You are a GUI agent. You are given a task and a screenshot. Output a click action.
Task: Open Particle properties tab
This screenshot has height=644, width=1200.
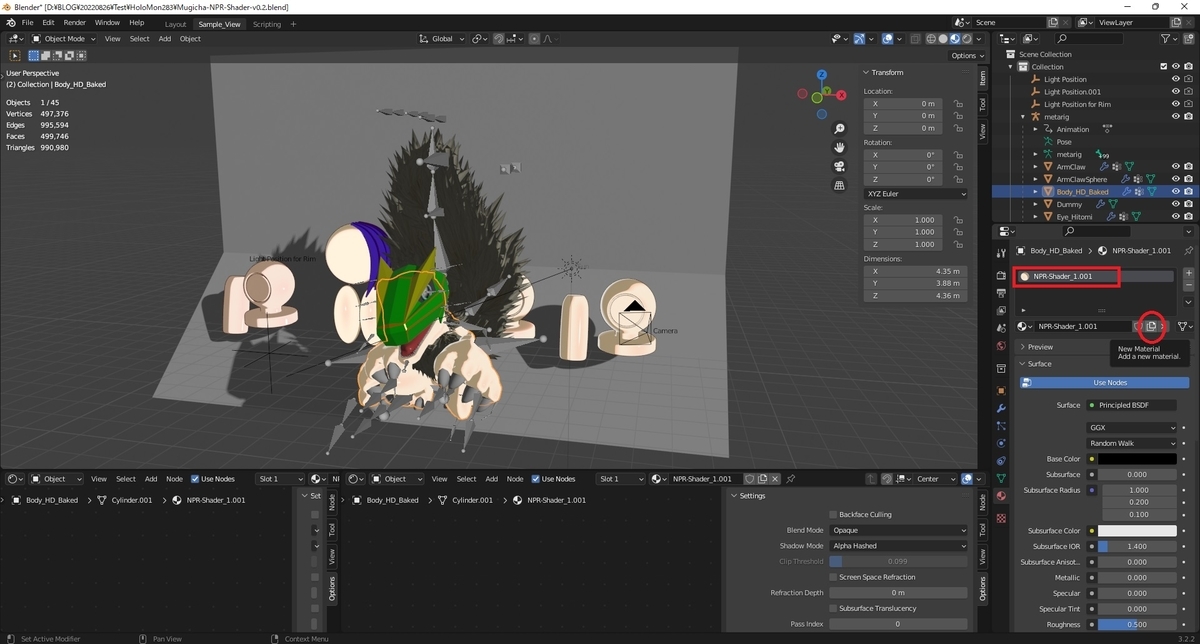1001,426
